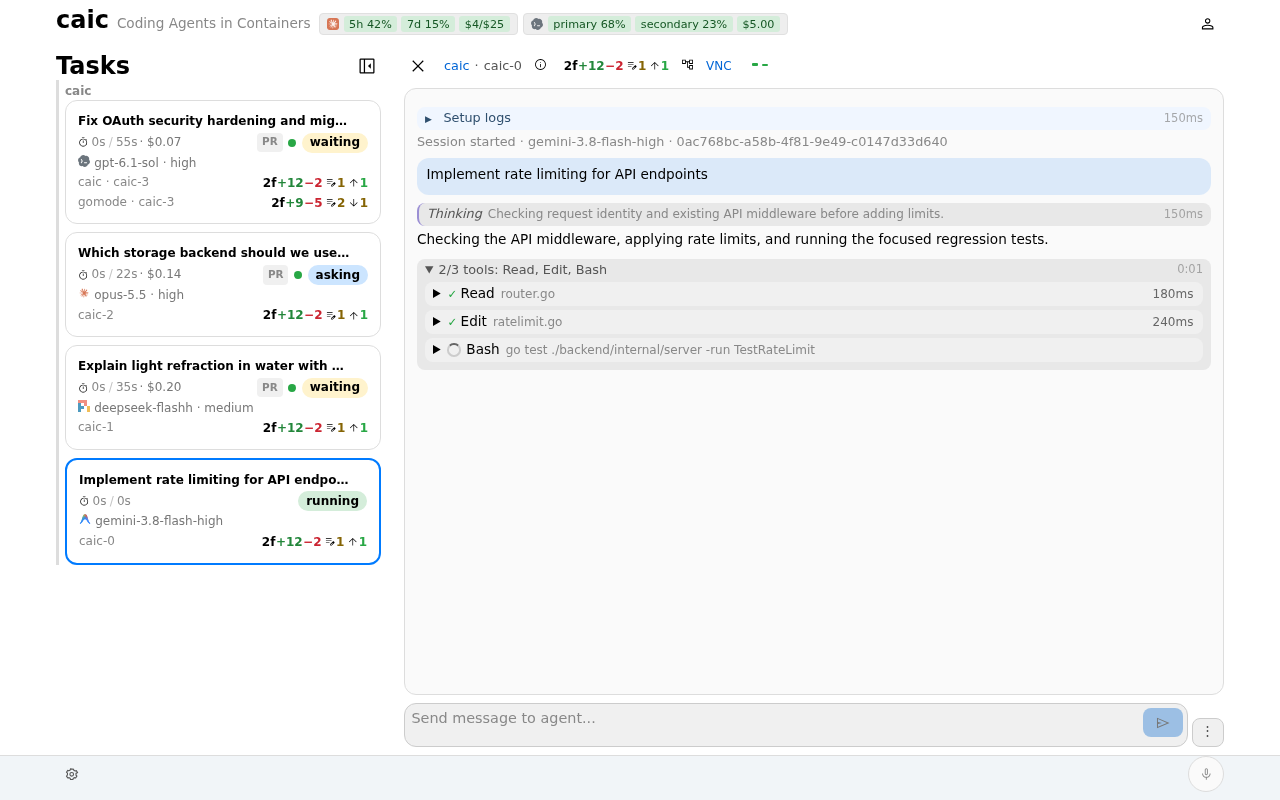Open the user account icon
1280x800 pixels.
pyautogui.click(x=1207, y=24)
